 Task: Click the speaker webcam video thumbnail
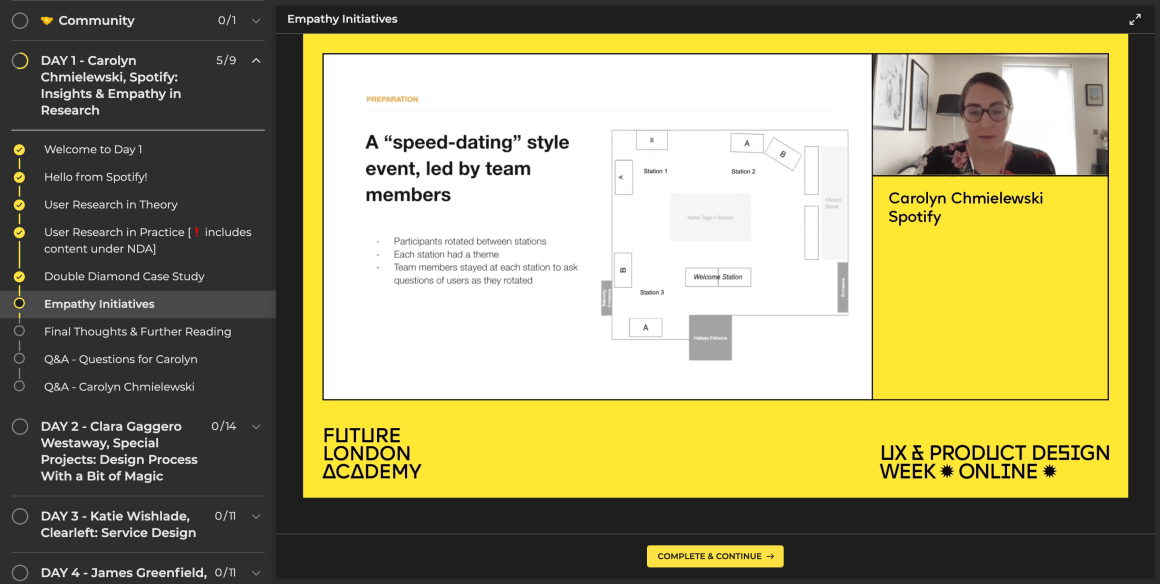(991, 115)
